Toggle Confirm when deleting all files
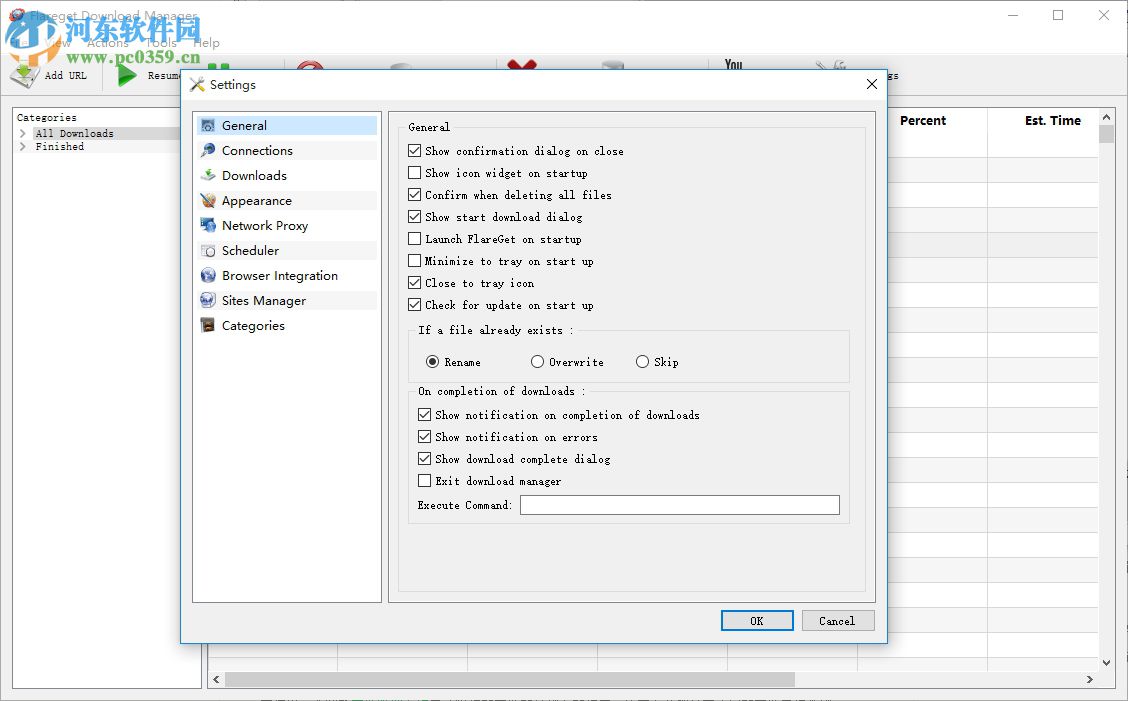Viewport: 1128px width, 701px height. [414, 194]
